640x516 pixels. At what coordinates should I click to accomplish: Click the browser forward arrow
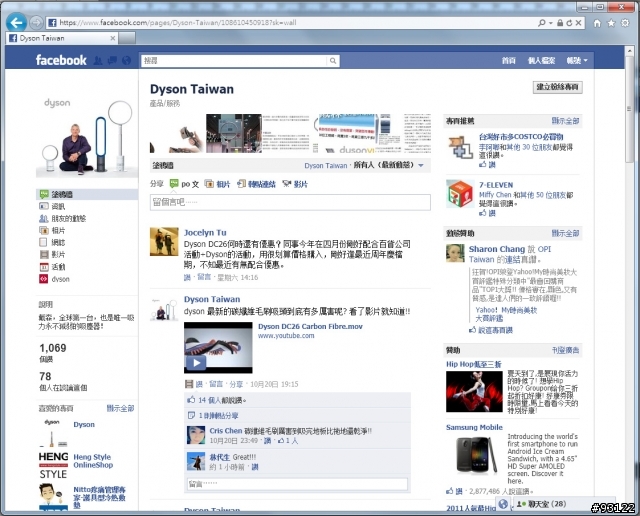[37, 22]
